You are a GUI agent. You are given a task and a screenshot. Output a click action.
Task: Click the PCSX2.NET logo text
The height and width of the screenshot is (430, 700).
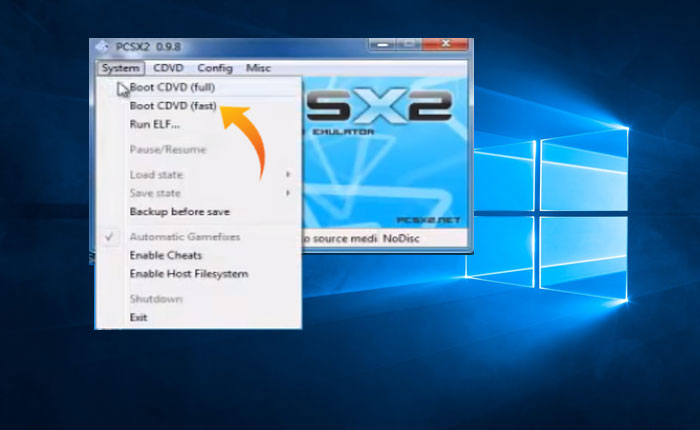[x=428, y=220]
